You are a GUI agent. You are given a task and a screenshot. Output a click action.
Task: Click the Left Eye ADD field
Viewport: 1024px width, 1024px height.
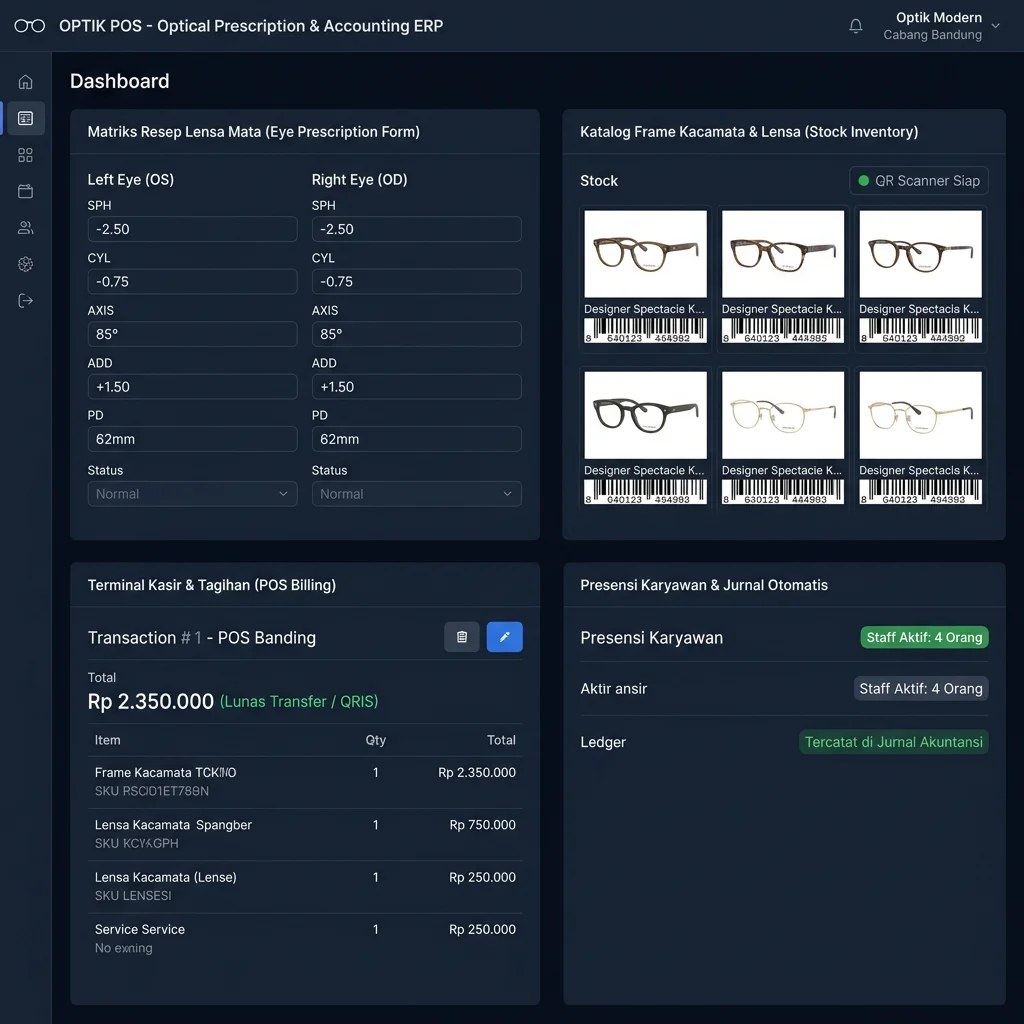193,387
